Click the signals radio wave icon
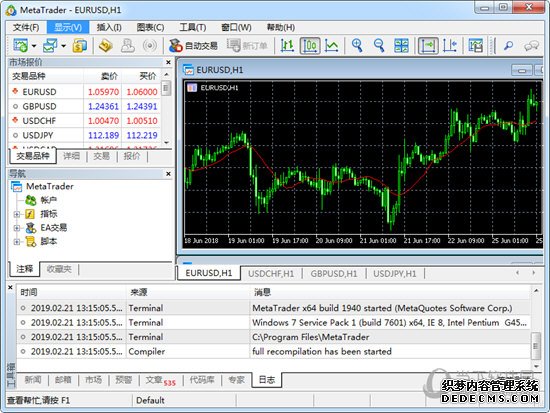Viewport: 550px width, 413px height. pyautogui.click(x=150, y=46)
